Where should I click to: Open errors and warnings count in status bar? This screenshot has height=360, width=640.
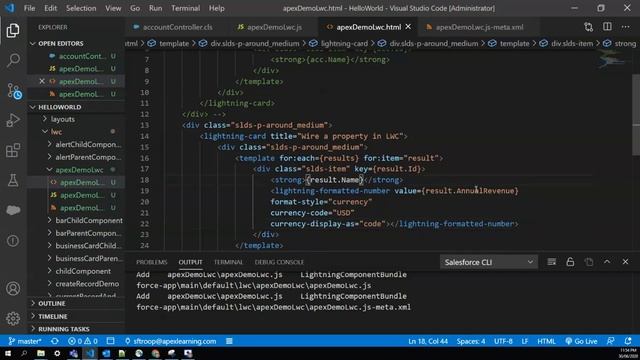pyautogui.click(x=83, y=341)
